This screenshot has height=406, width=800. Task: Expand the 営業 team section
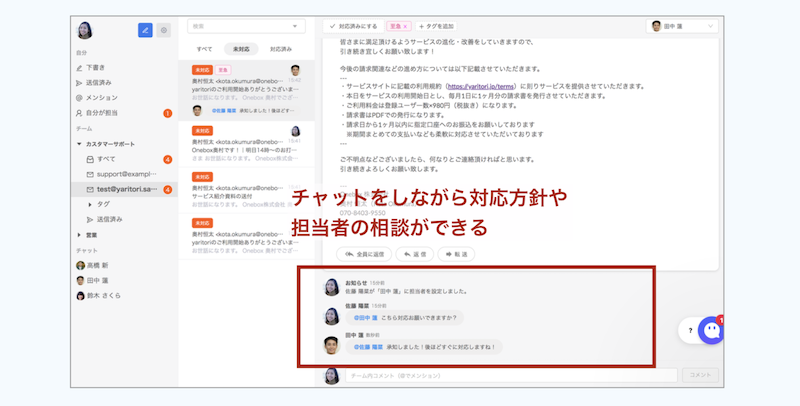tap(79, 234)
